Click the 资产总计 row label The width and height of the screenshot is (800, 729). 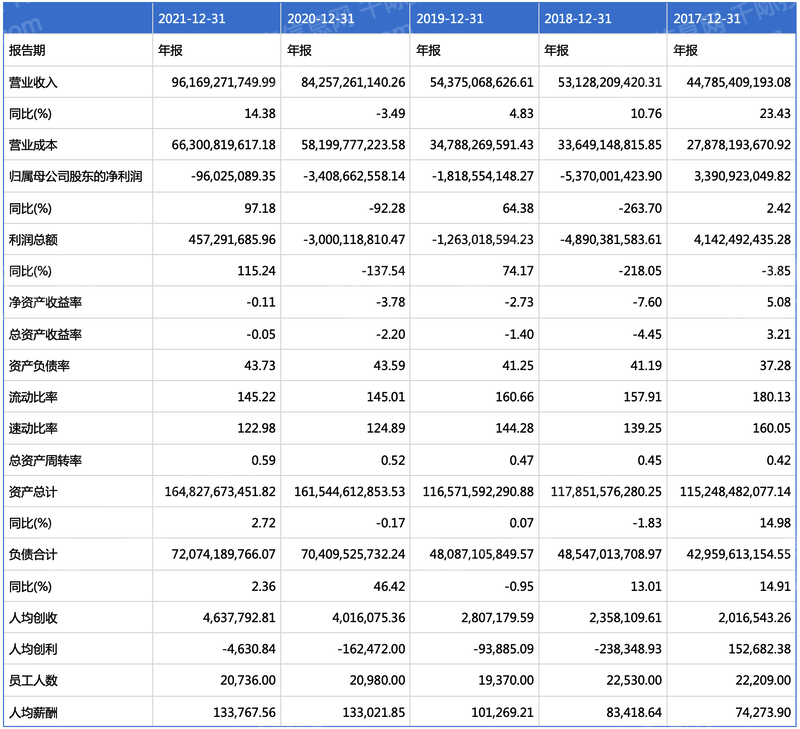click(33, 492)
